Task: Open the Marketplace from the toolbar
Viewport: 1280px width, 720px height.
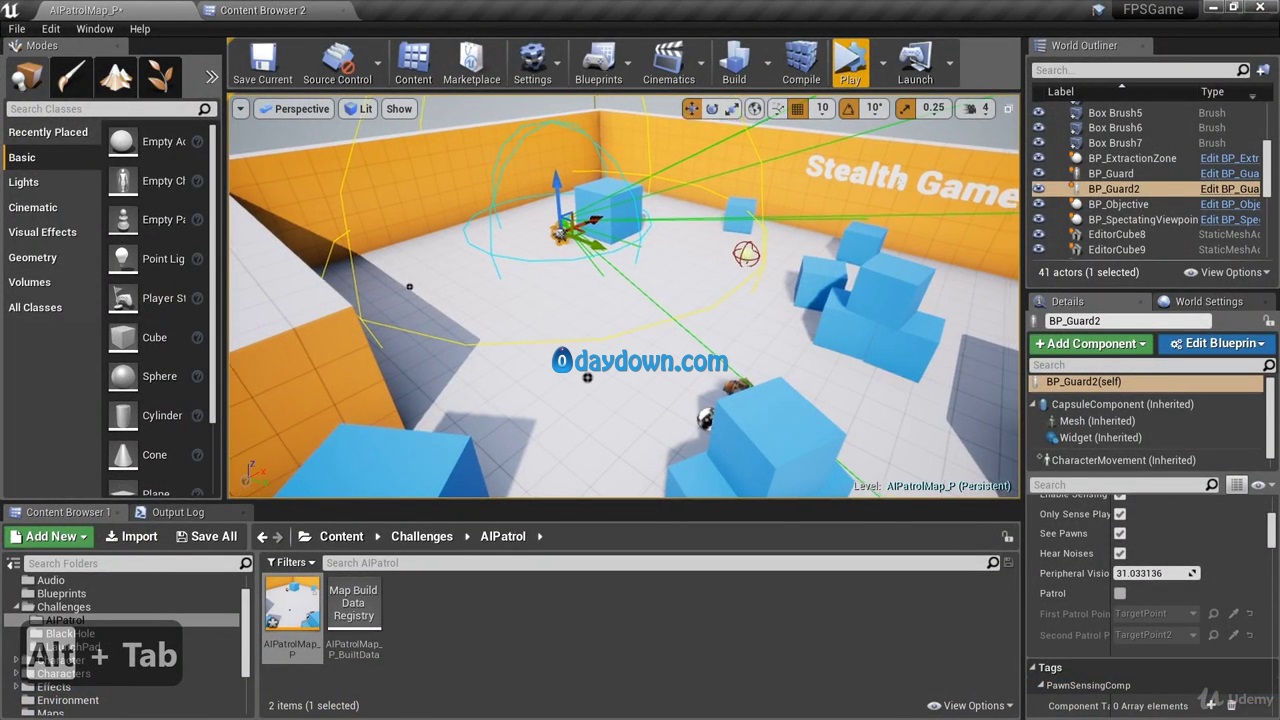Action: 472,64
